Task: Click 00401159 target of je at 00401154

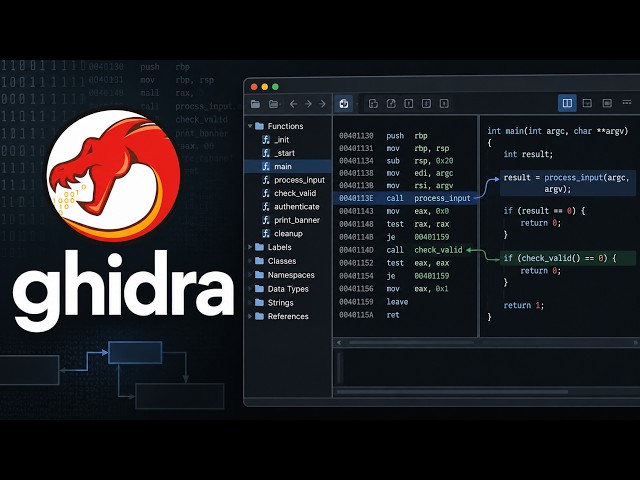Action: point(432,276)
